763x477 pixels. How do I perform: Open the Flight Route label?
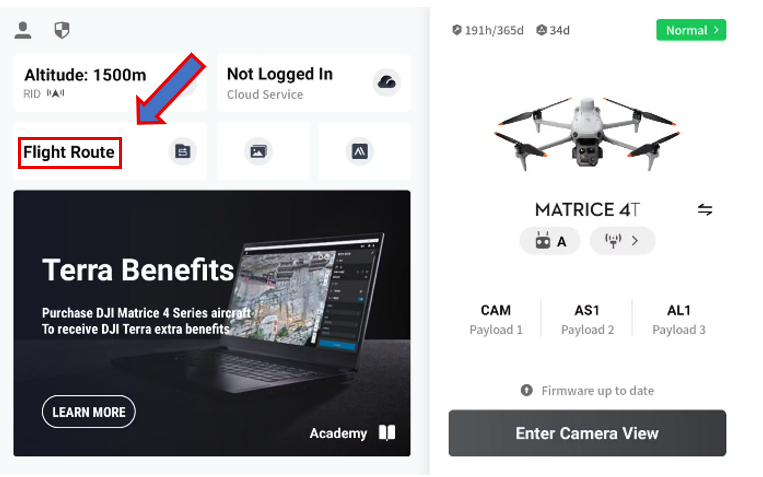[x=69, y=152]
